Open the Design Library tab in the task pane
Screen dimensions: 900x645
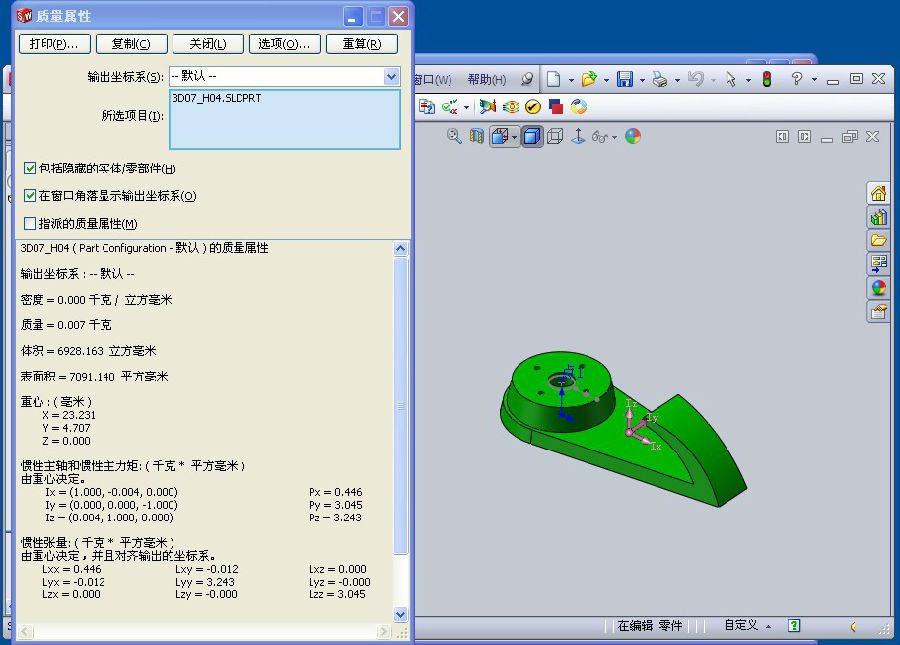click(x=878, y=217)
